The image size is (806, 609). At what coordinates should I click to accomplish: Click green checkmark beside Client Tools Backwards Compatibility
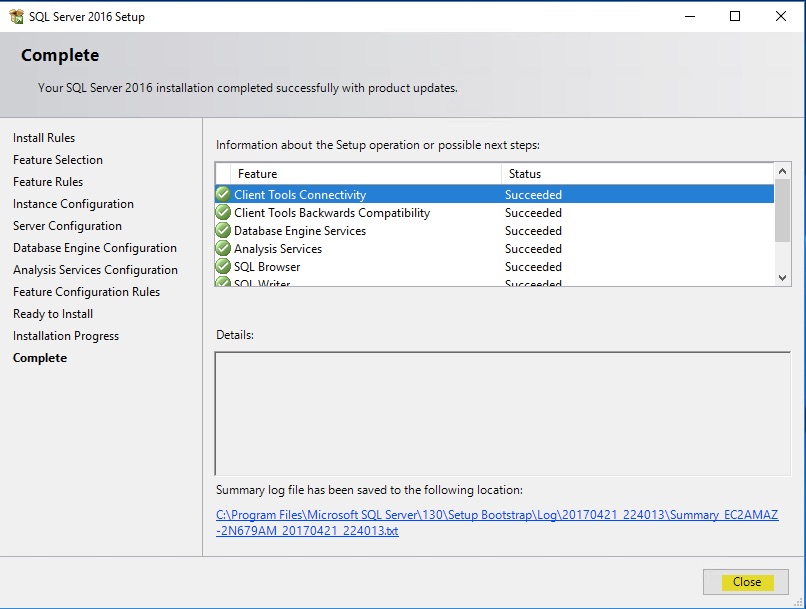pyautogui.click(x=223, y=213)
